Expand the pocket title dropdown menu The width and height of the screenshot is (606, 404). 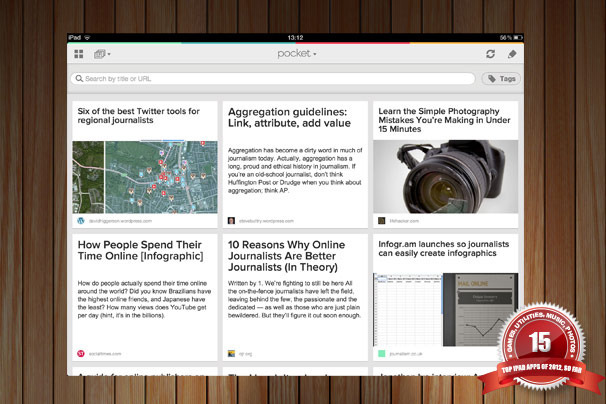pos(297,53)
